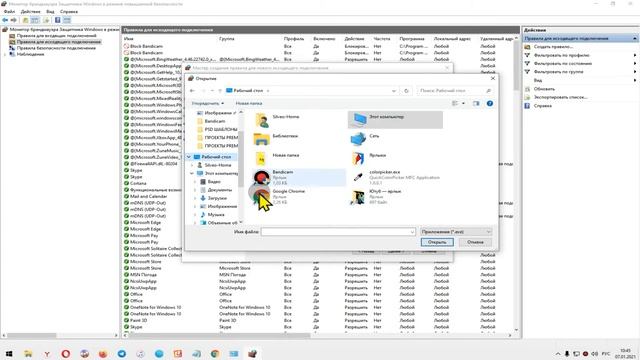The width and height of the screenshot is (640, 360).
Task: Click the Back arrow in the firewall console toolbar
Action: 5,20
